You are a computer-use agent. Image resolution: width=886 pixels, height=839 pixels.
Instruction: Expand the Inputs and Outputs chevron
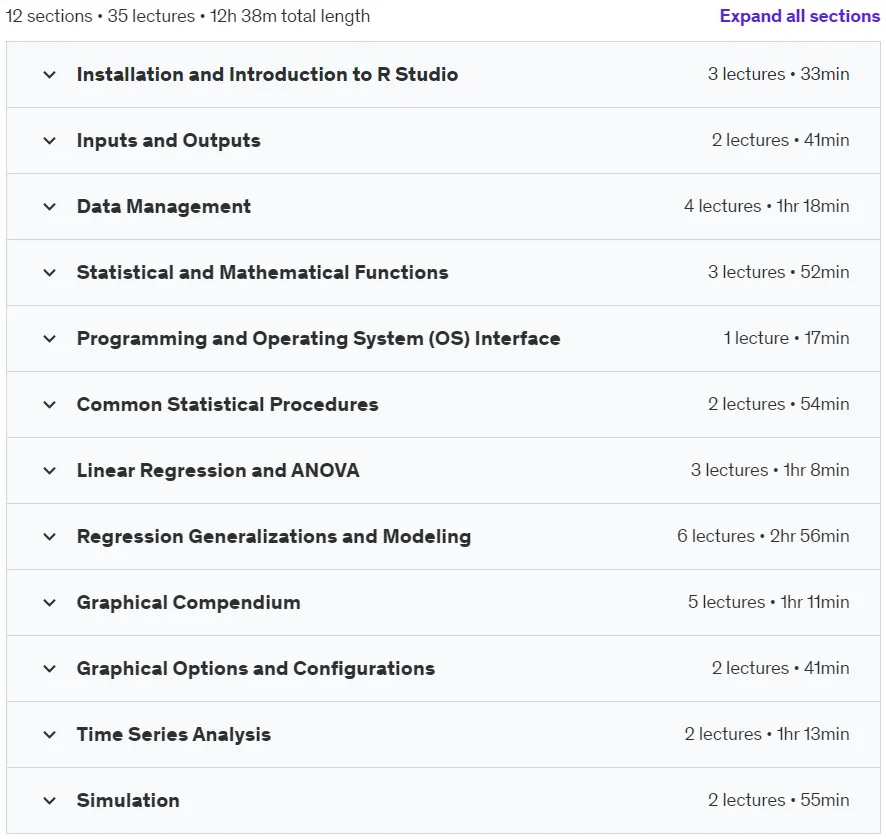(x=50, y=141)
